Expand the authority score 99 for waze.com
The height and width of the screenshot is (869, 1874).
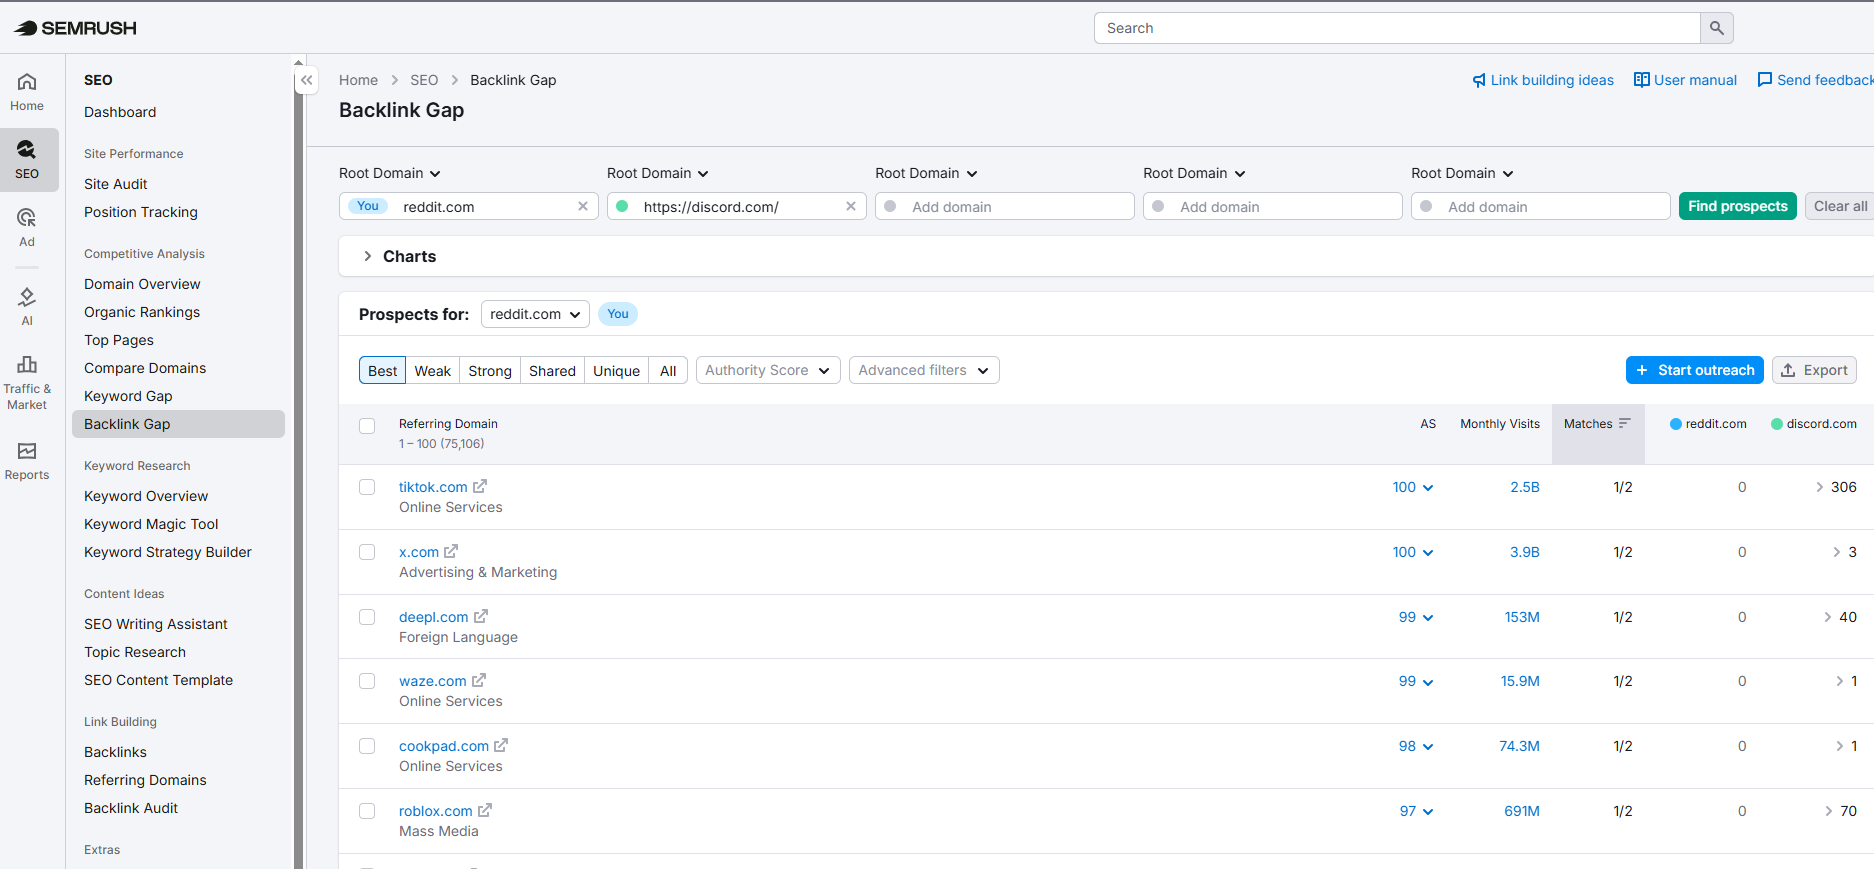[1416, 681]
